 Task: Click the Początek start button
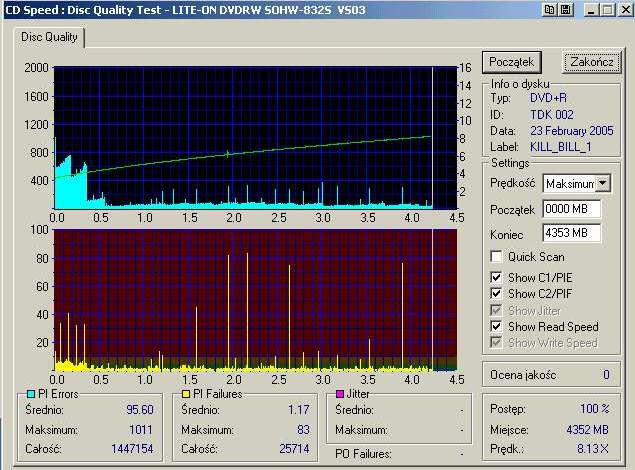coord(512,62)
